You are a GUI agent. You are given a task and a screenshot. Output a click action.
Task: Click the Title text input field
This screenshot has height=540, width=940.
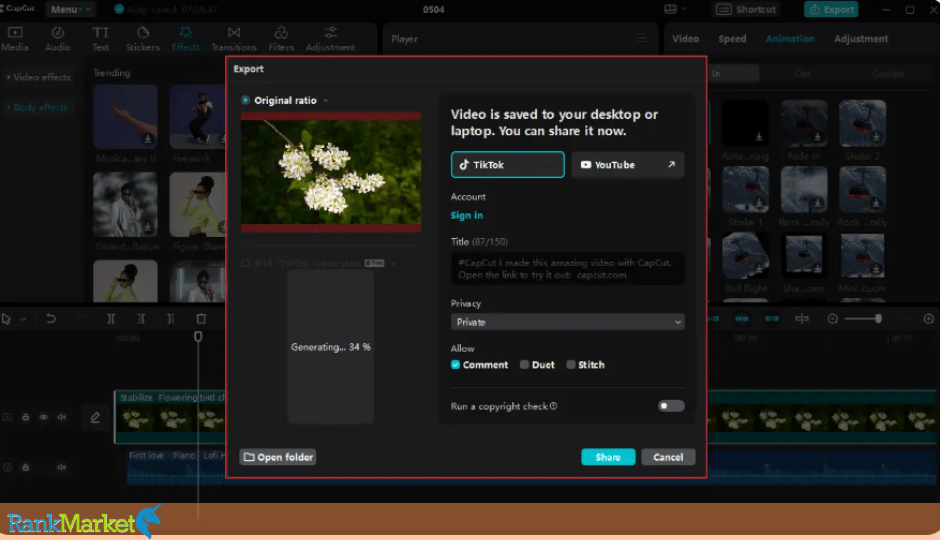click(x=567, y=269)
